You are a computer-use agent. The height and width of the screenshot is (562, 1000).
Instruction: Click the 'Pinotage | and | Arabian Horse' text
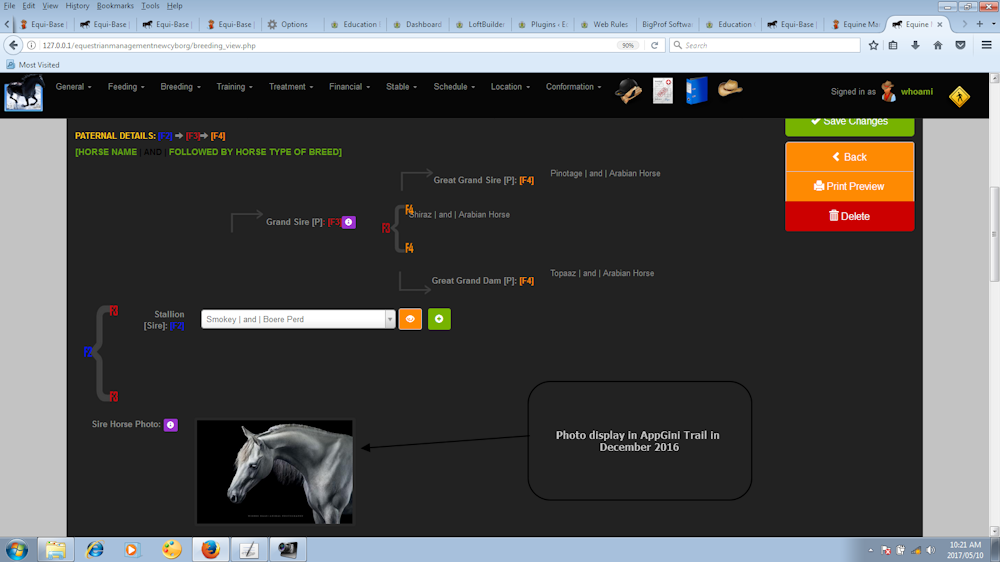(x=605, y=174)
